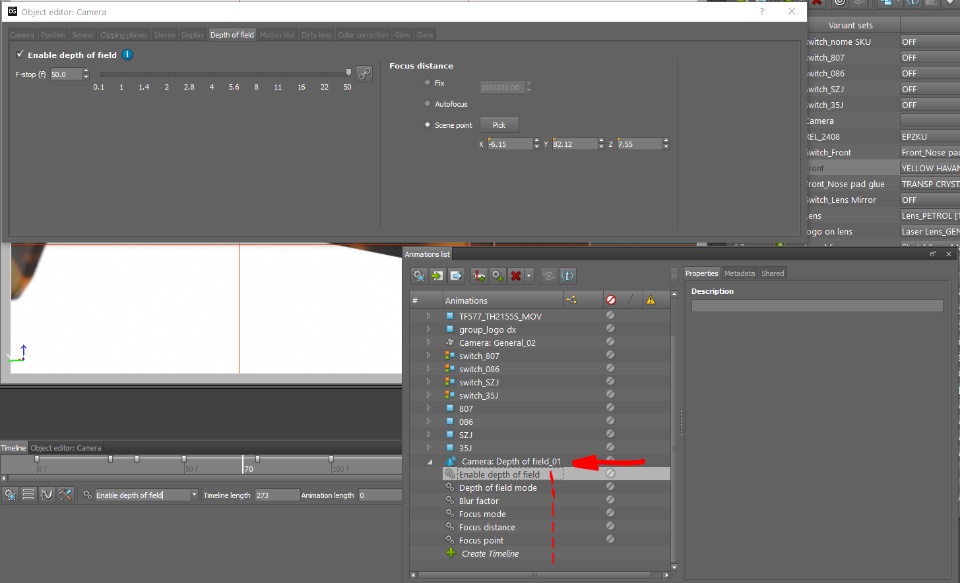The height and width of the screenshot is (583, 960).
Task: Select the Fix focus distance option
Action: 428,83
